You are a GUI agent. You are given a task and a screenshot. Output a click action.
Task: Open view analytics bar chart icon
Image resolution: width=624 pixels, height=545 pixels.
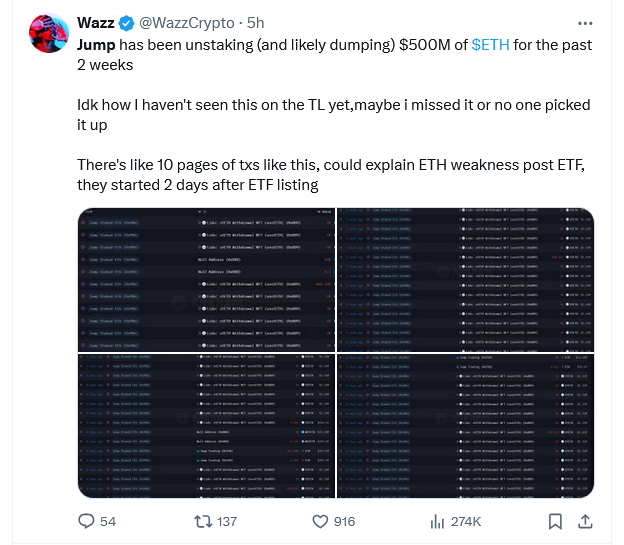tap(437, 522)
